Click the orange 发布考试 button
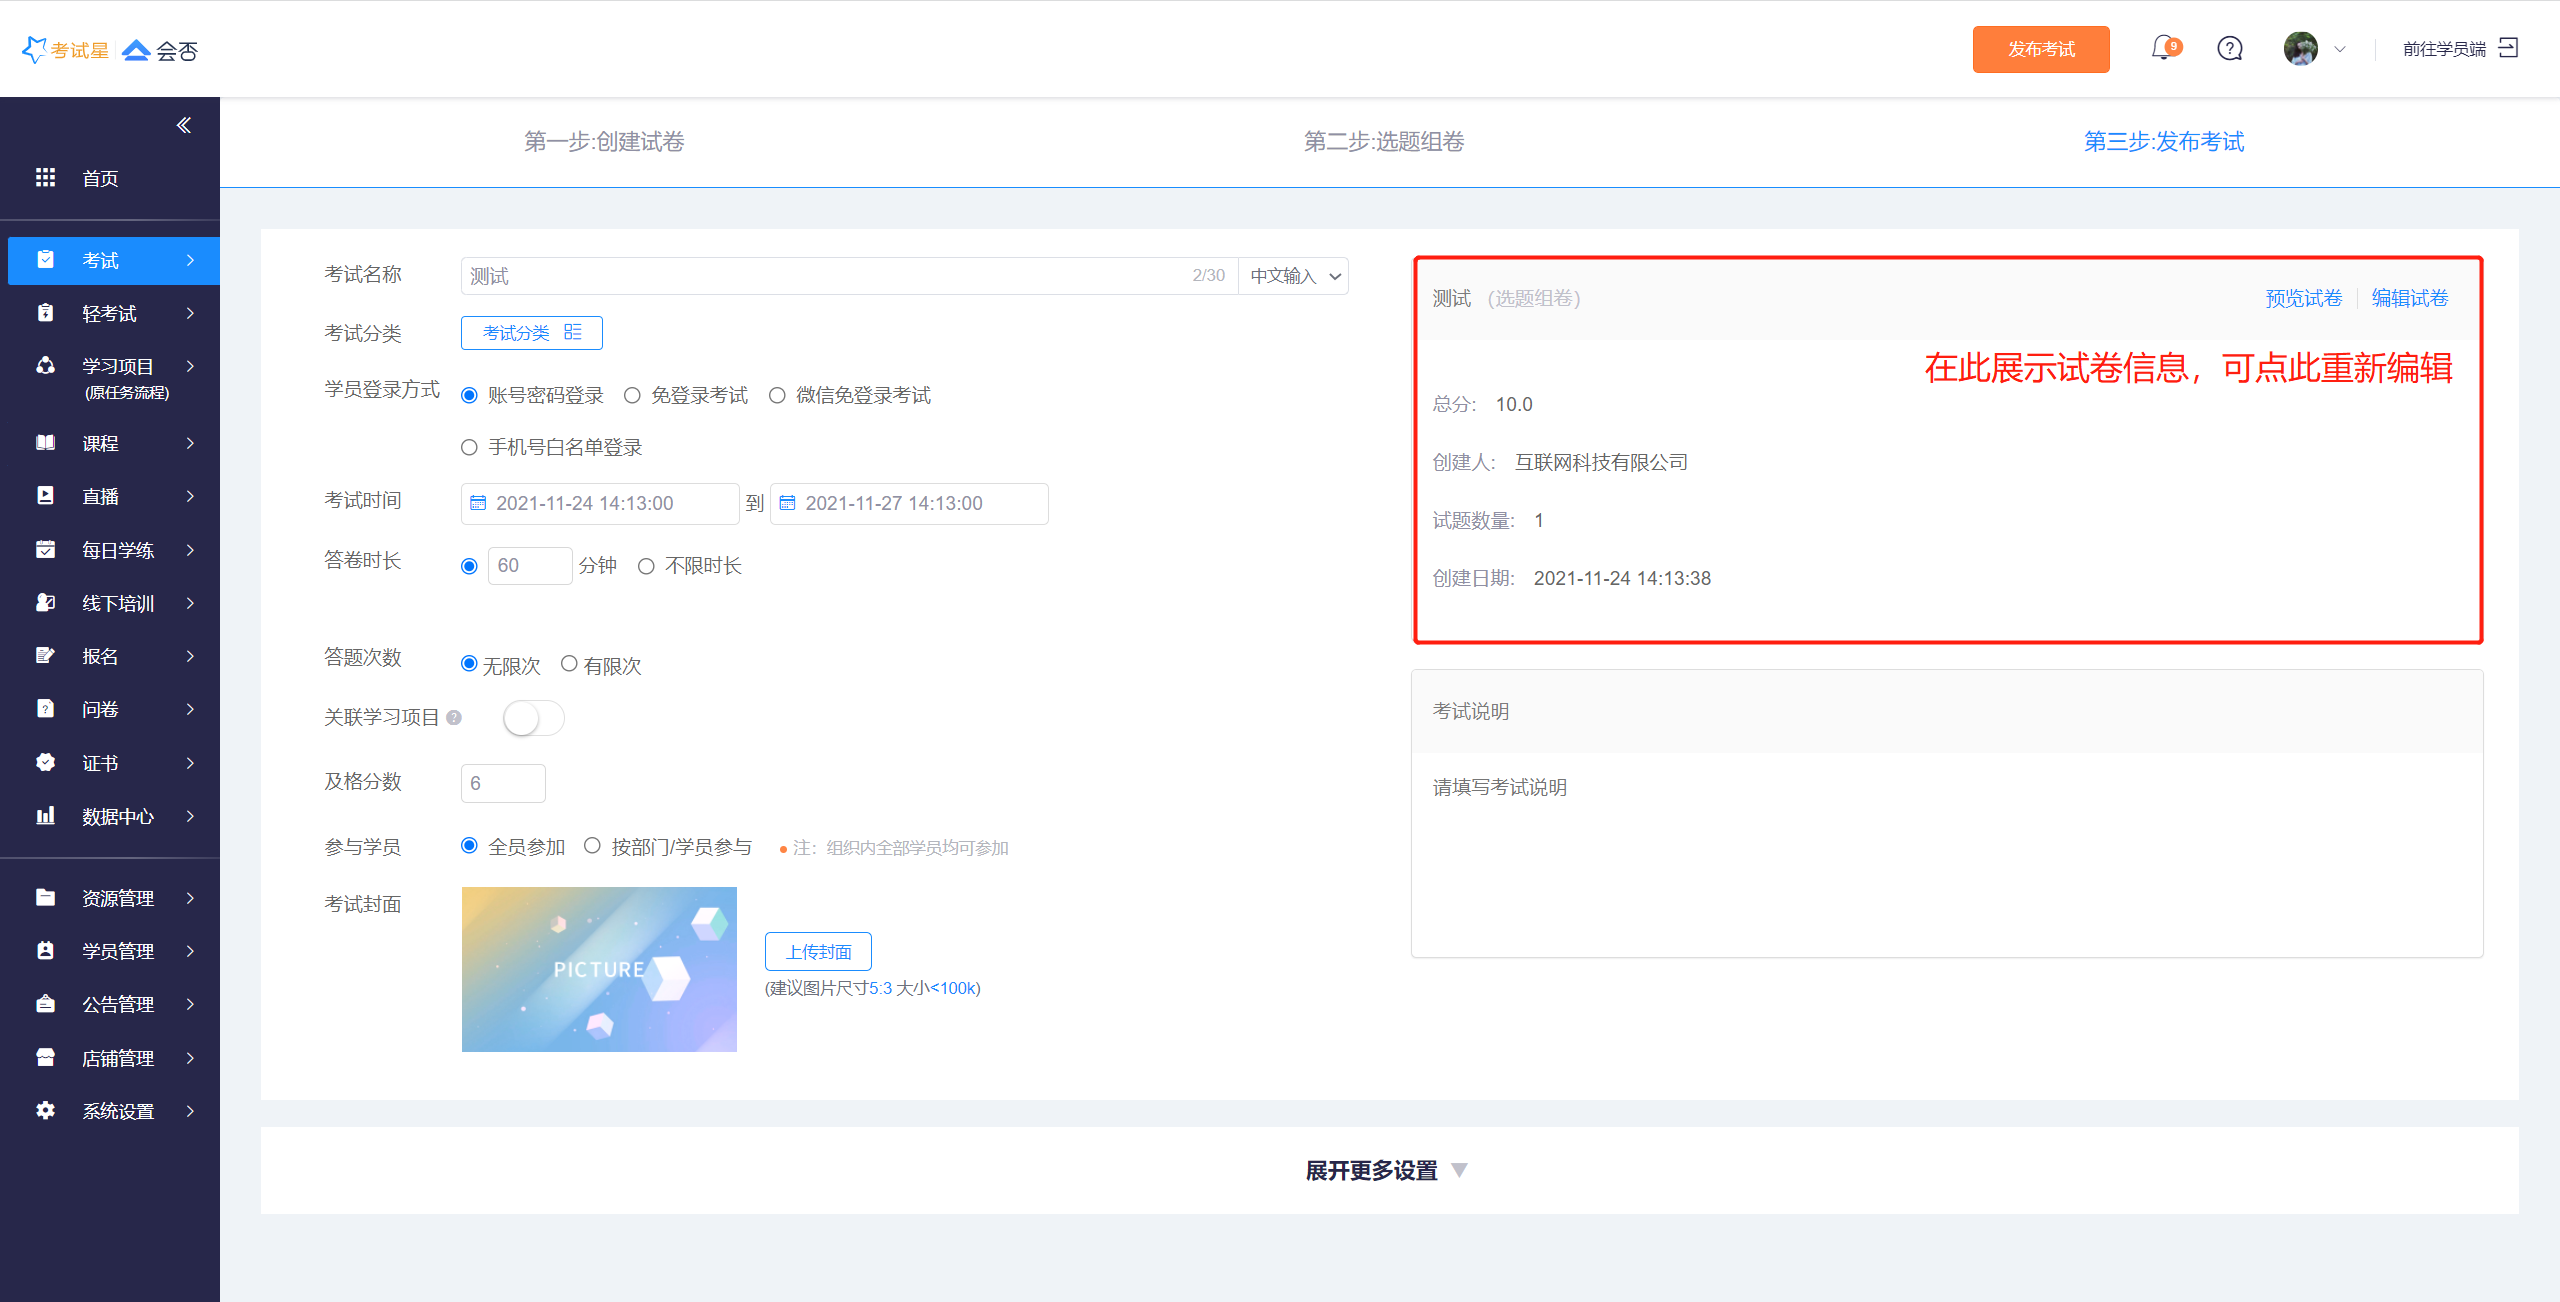Screen dimensions: 2560x1302 click(2040, 49)
